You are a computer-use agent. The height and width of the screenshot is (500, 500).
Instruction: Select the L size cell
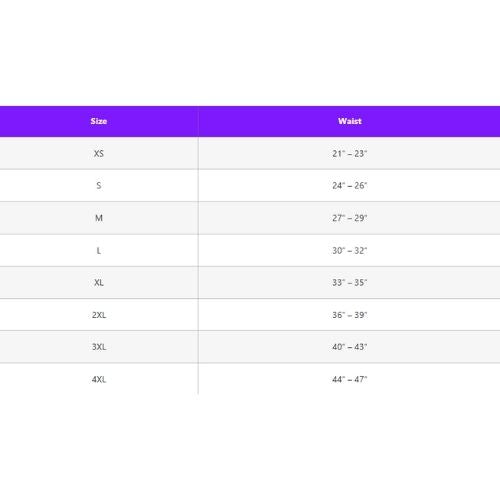[x=99, y=251]
